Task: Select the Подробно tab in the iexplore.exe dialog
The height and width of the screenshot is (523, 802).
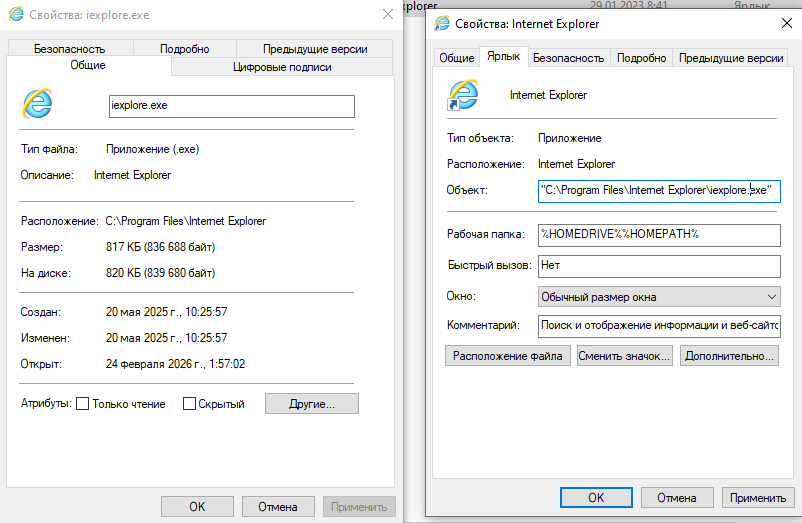Action: pos(185,49)
